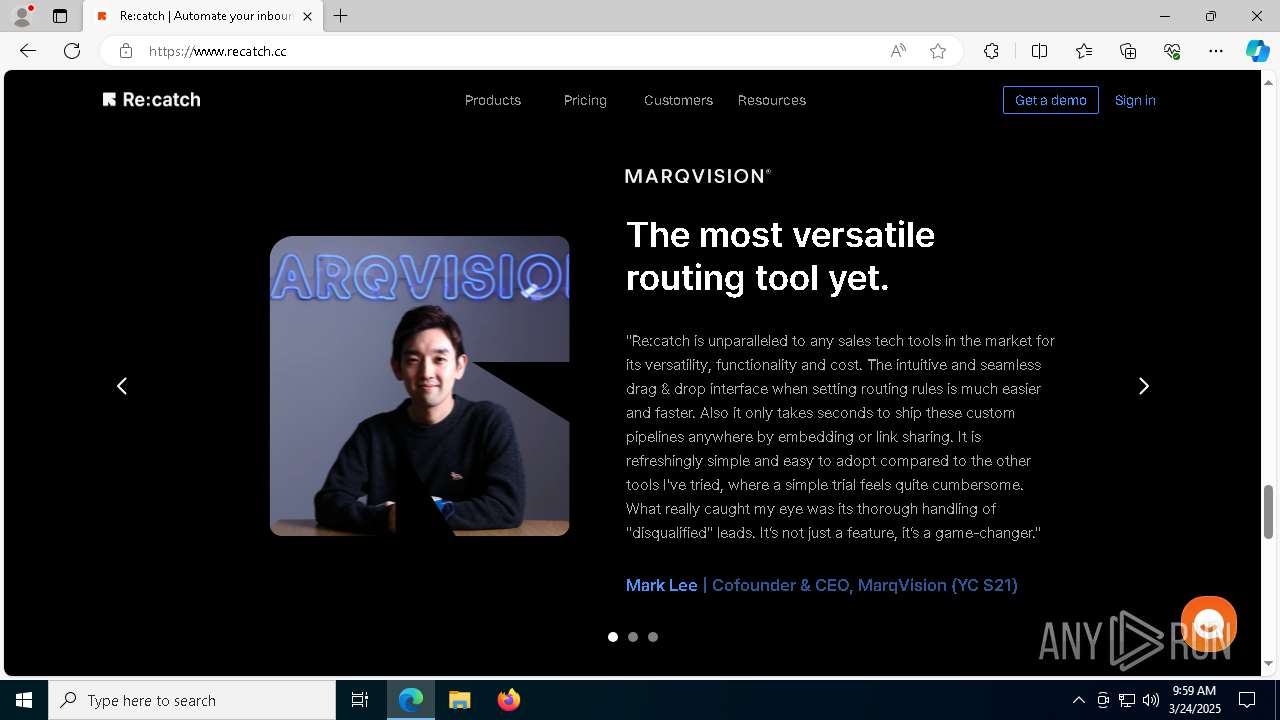Refresh the current page
Viewport: 1280px width, 720px height.
(x=72, y=51)
